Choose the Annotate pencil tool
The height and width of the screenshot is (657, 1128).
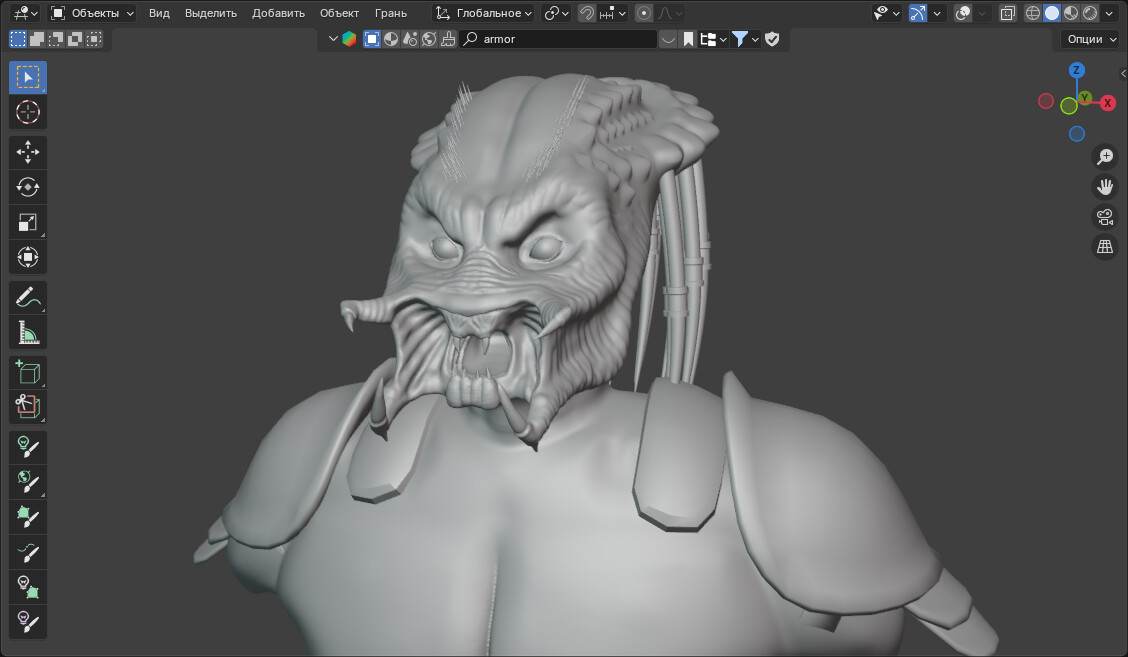pyautogui.click(x=27, y=297)
